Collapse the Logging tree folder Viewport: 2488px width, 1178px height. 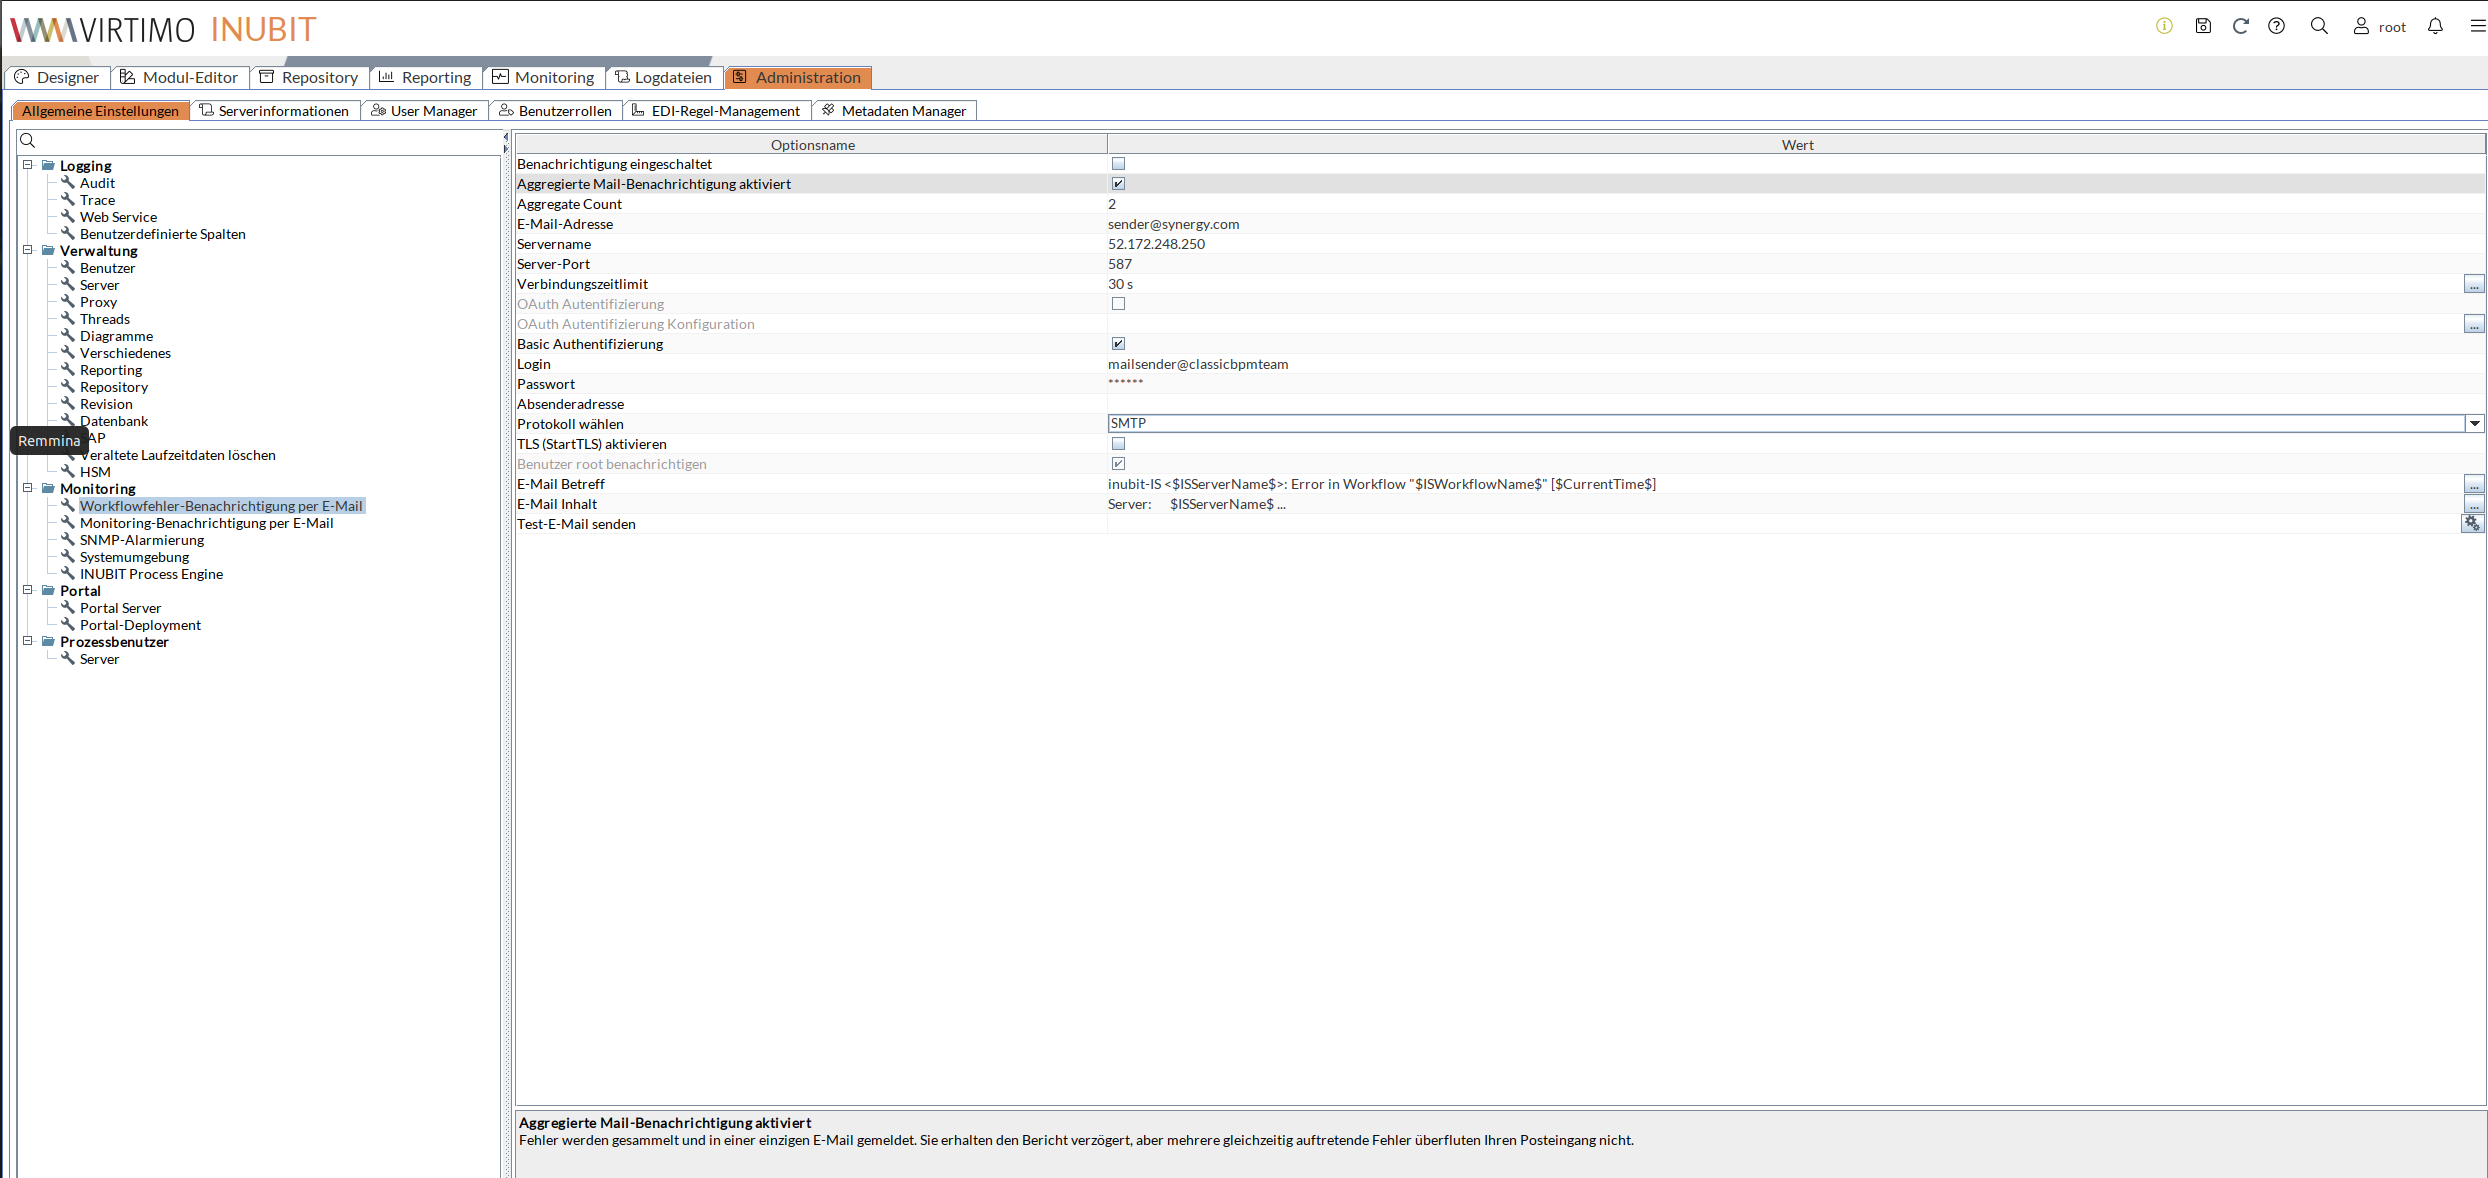click(27, 165)
